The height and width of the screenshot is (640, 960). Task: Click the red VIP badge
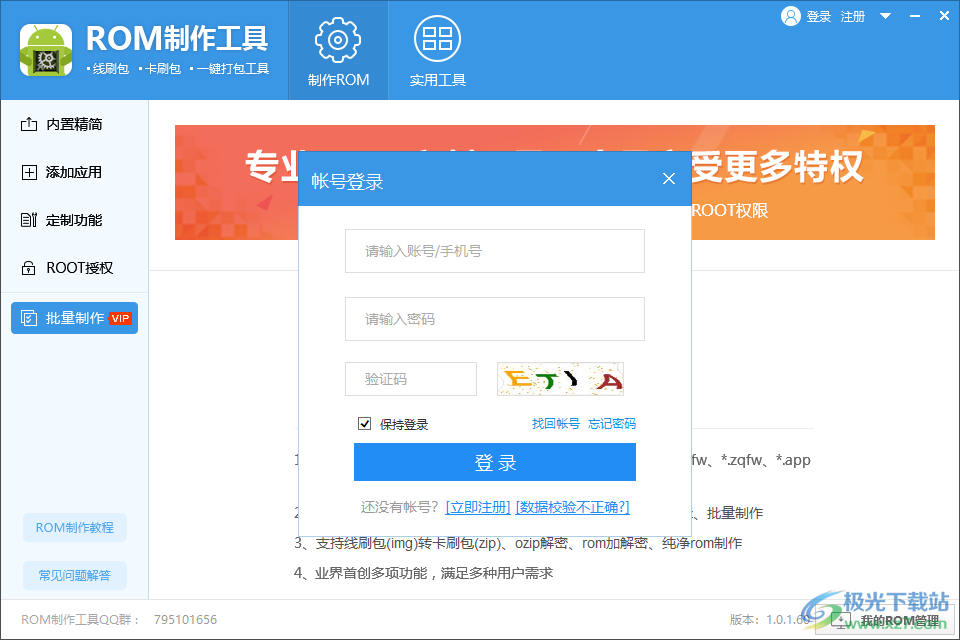[121, 318]
